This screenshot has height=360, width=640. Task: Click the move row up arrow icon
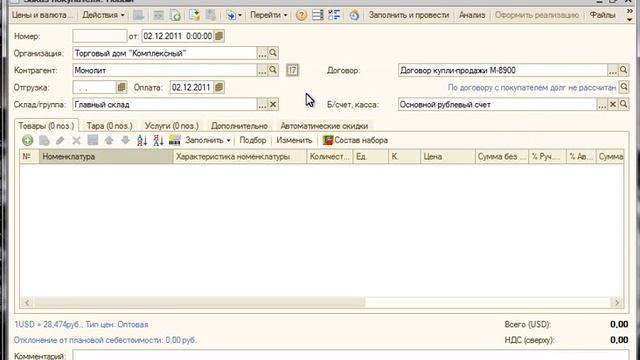(109, 140)
